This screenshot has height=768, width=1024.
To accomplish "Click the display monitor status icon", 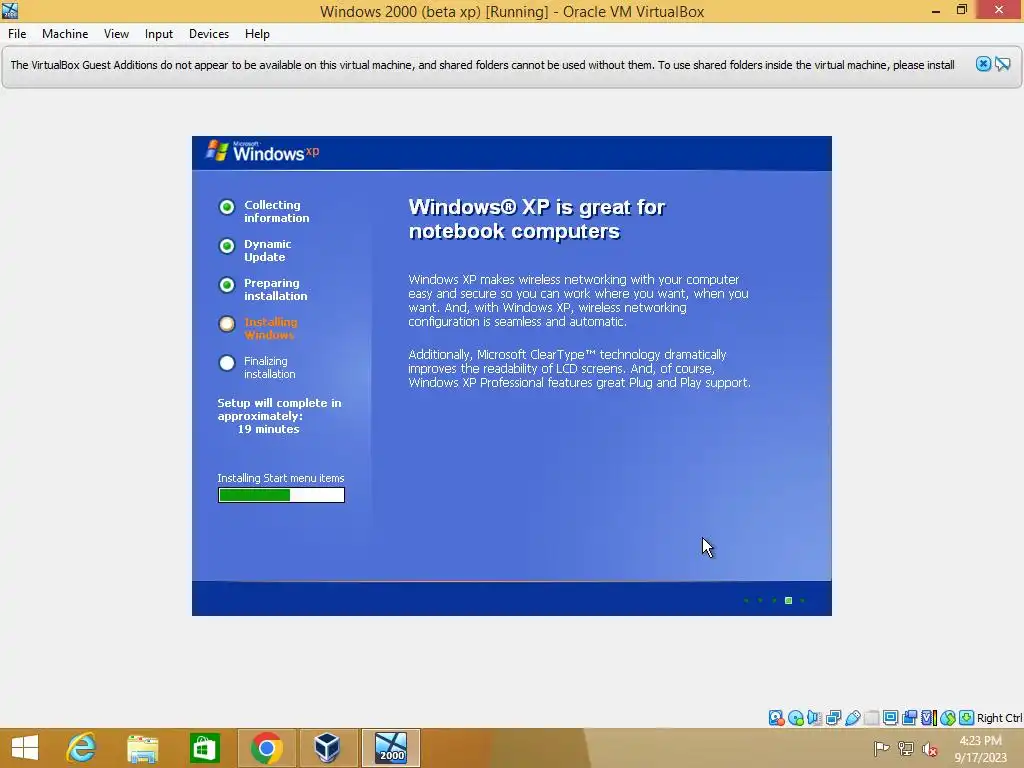I will pos(890,718).
